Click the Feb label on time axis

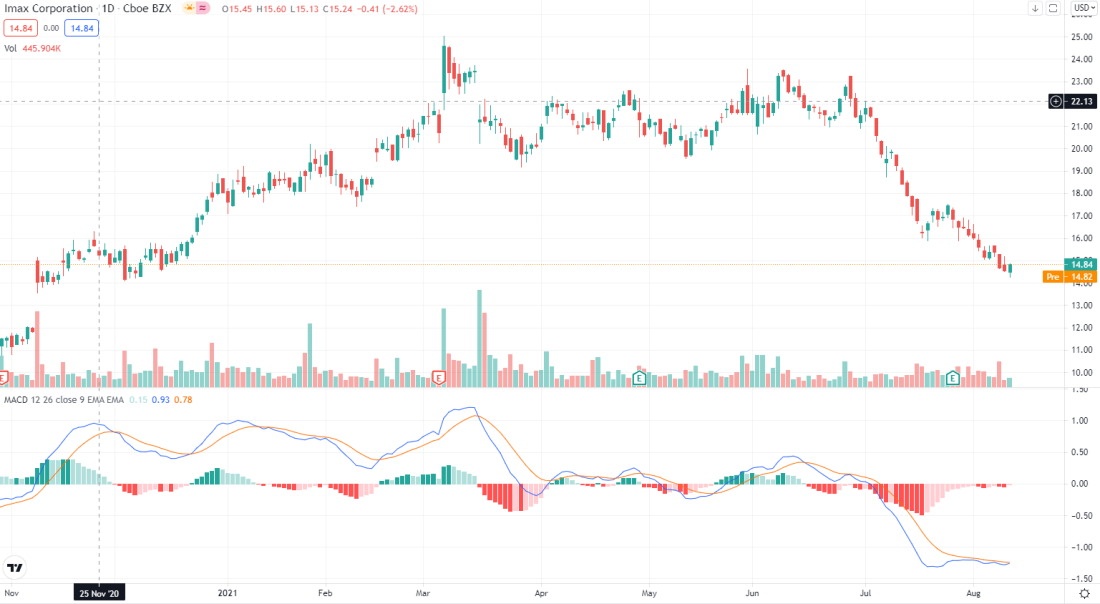(324, 593)
